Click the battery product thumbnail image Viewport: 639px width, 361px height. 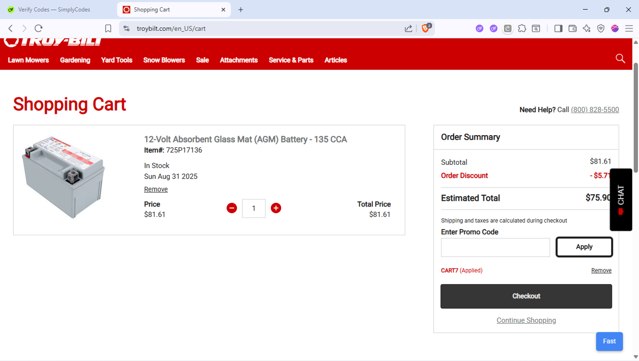(63, 177)
